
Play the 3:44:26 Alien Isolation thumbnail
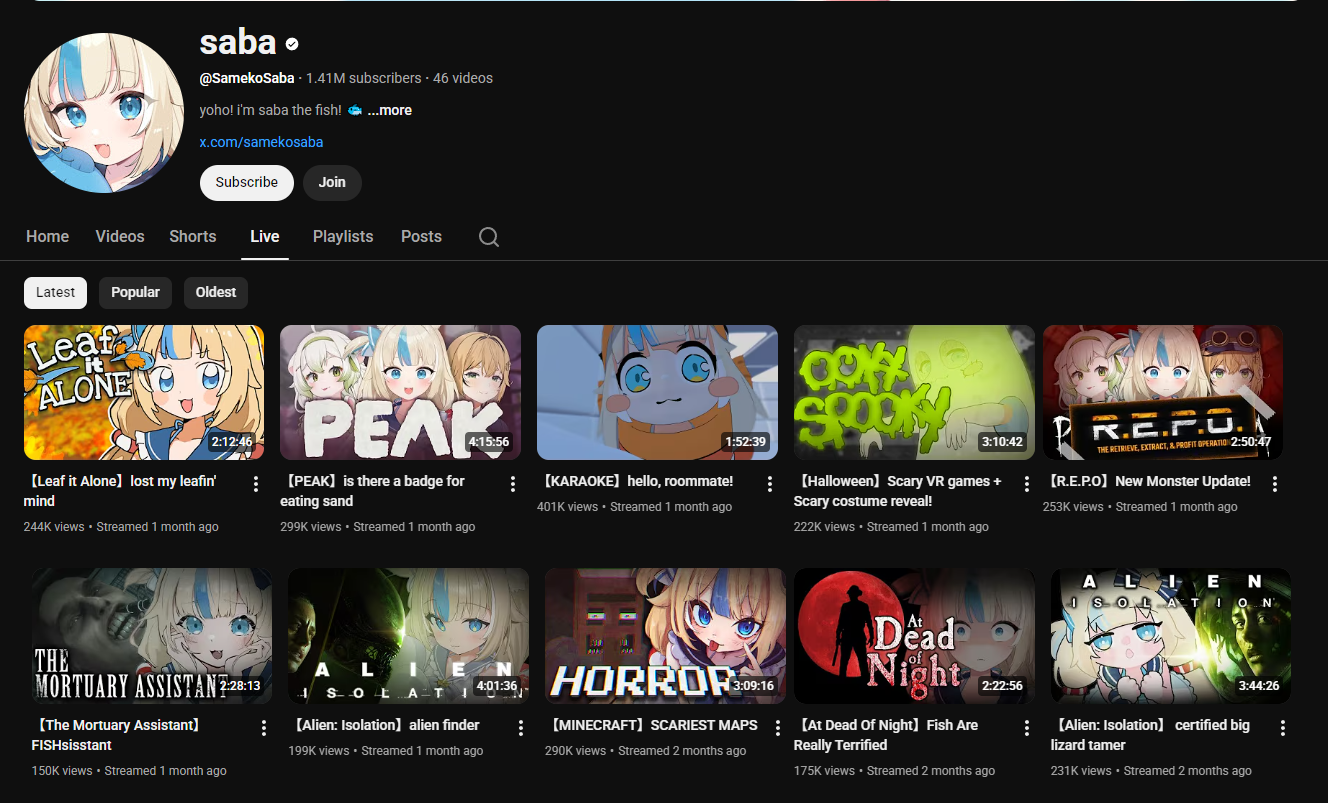tap(1171, 636)
